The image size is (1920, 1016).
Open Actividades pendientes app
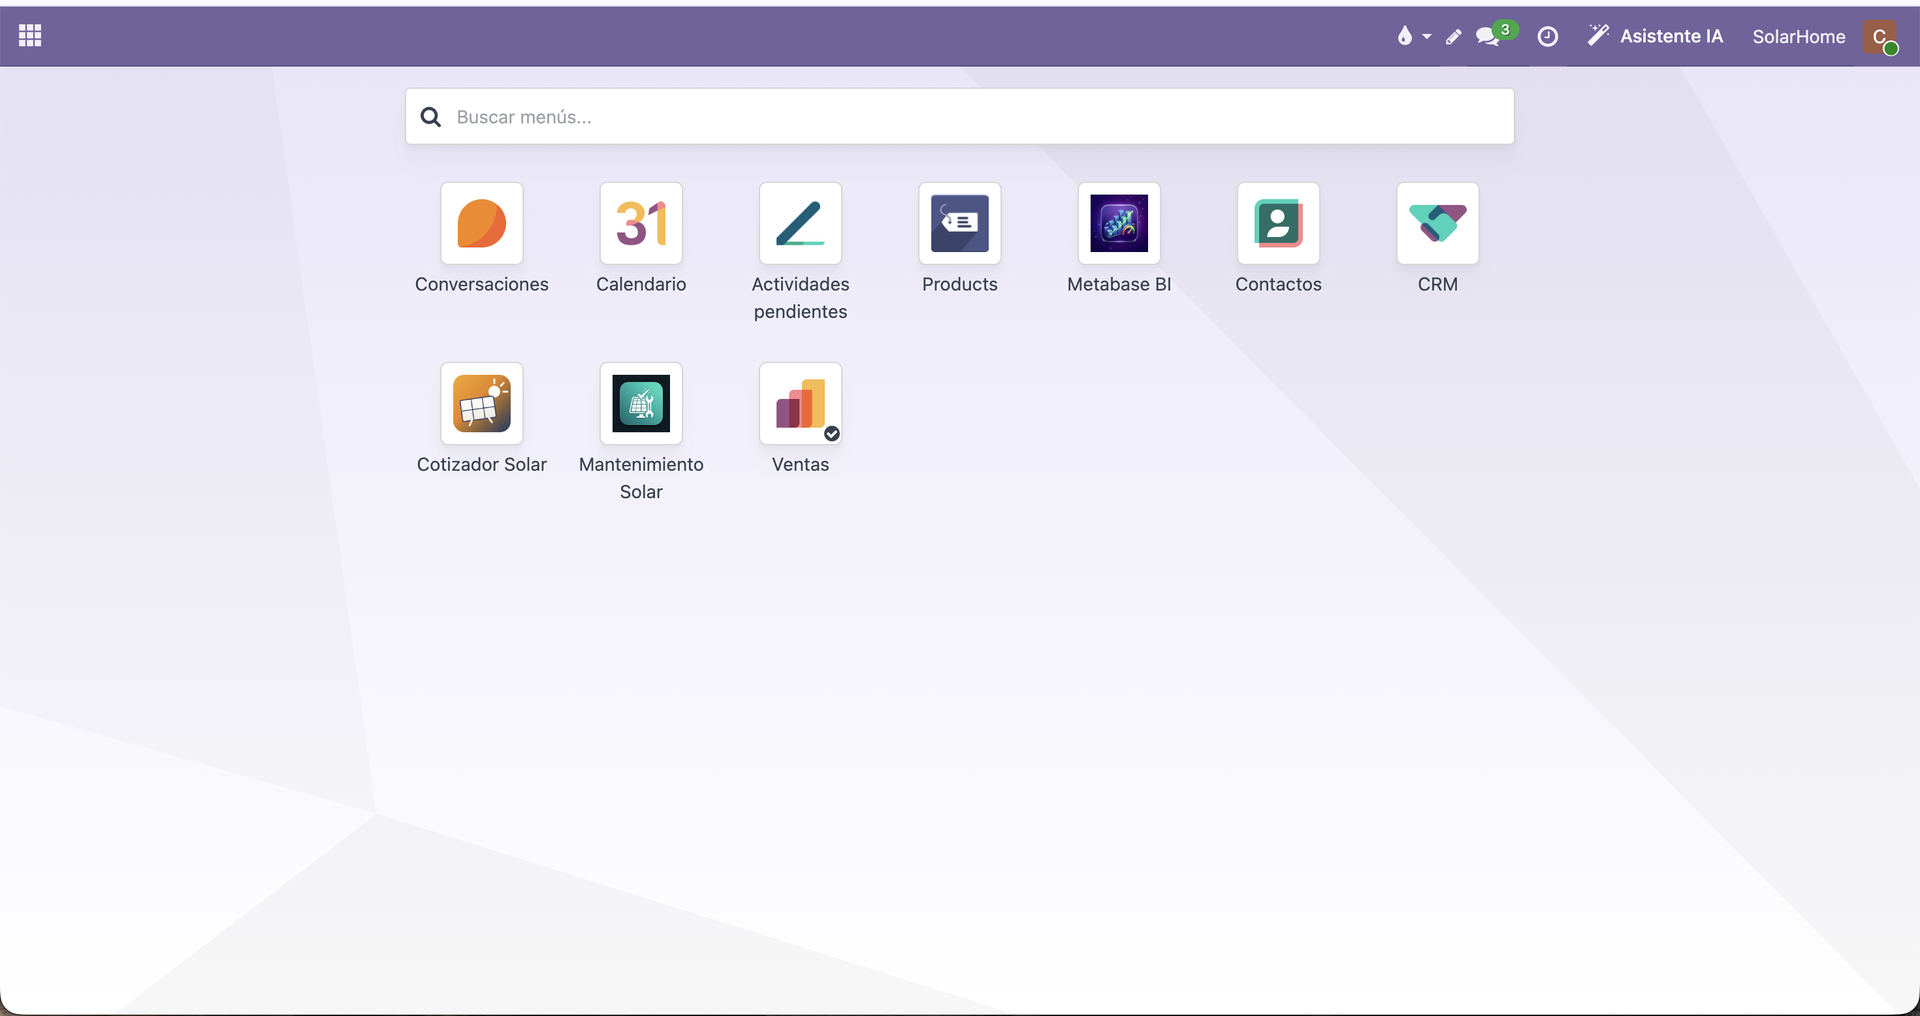coord(800,223)
